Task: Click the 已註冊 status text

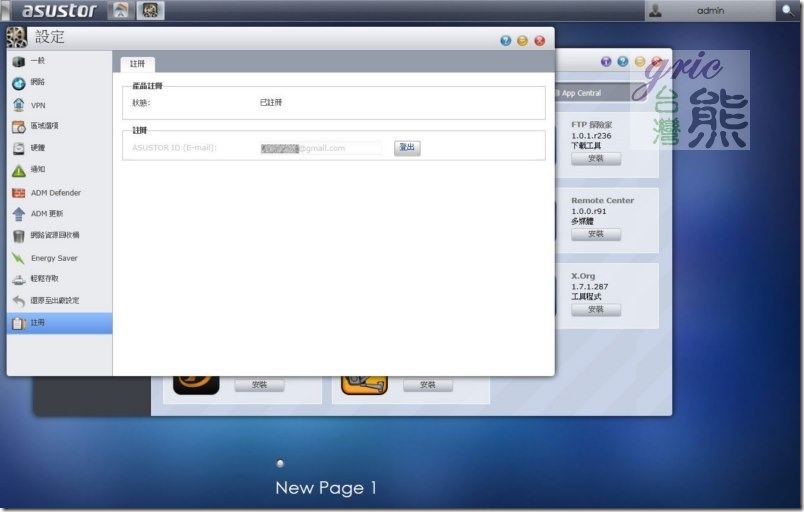Action: (271, 103)
